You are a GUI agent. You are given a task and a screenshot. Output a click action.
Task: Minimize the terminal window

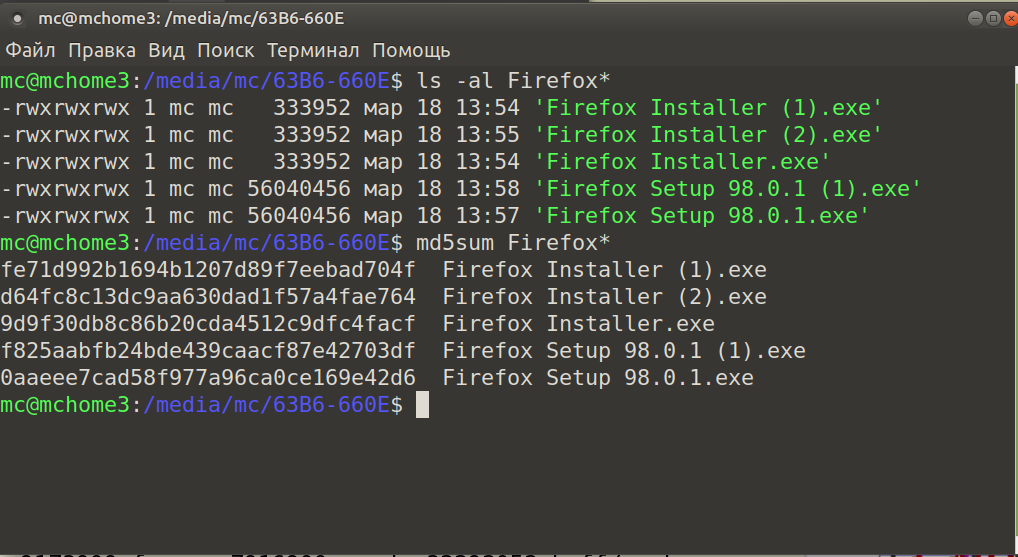click(977, 18)
